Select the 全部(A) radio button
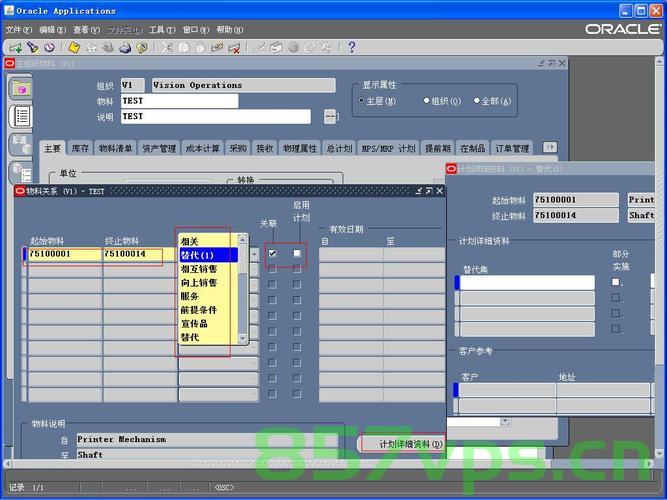The image size is (667, 500). pos(476,101)
